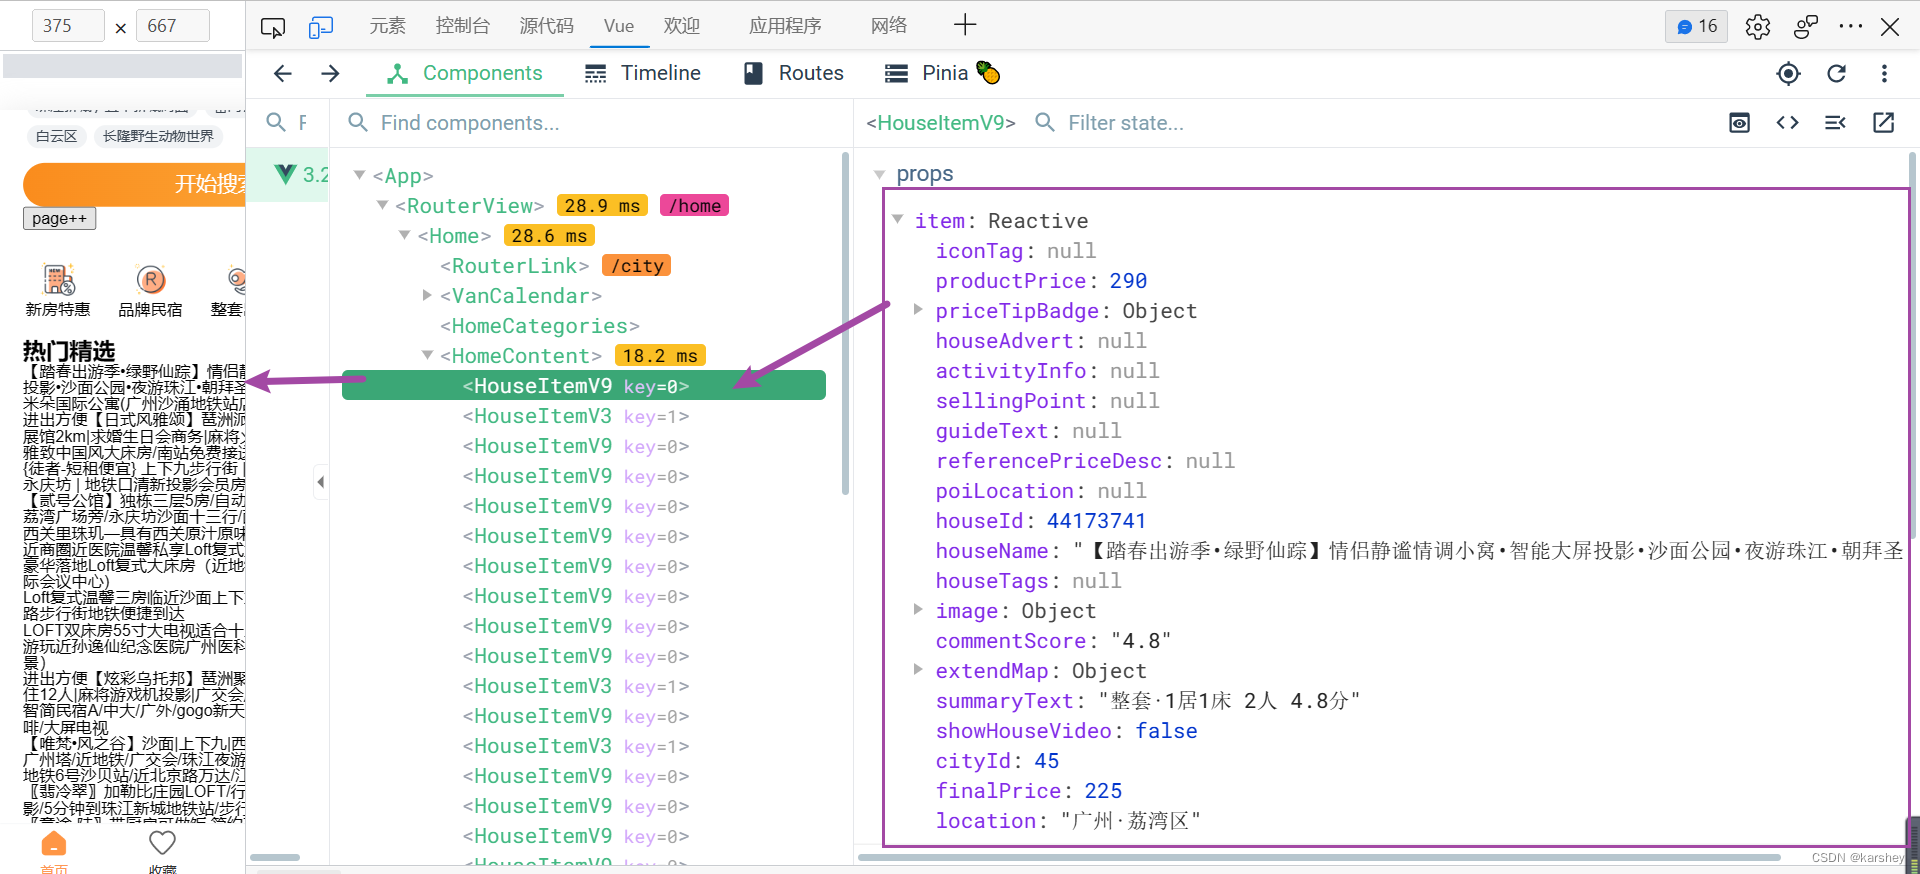
Task: Go forward with the right arrow
Action: coord(330,73)
